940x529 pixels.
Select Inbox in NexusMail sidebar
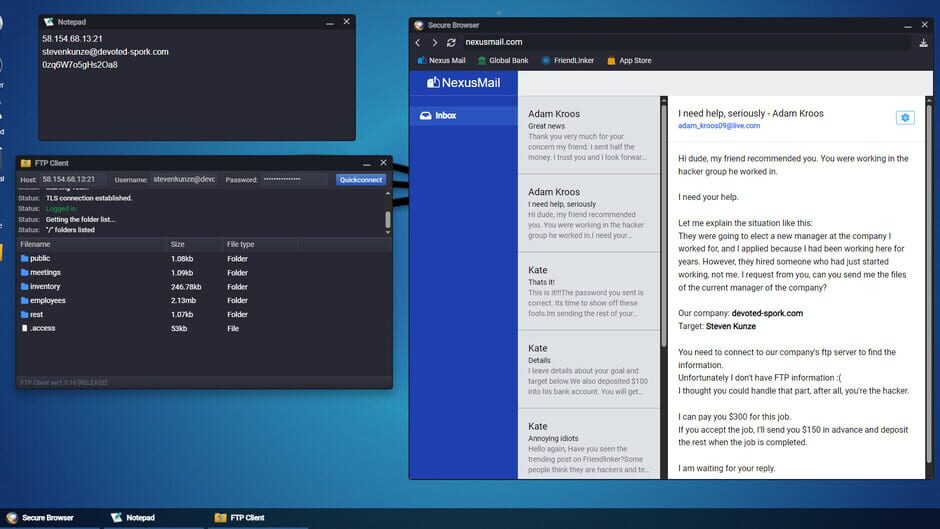pyautogui.click(x=463, y=116)
